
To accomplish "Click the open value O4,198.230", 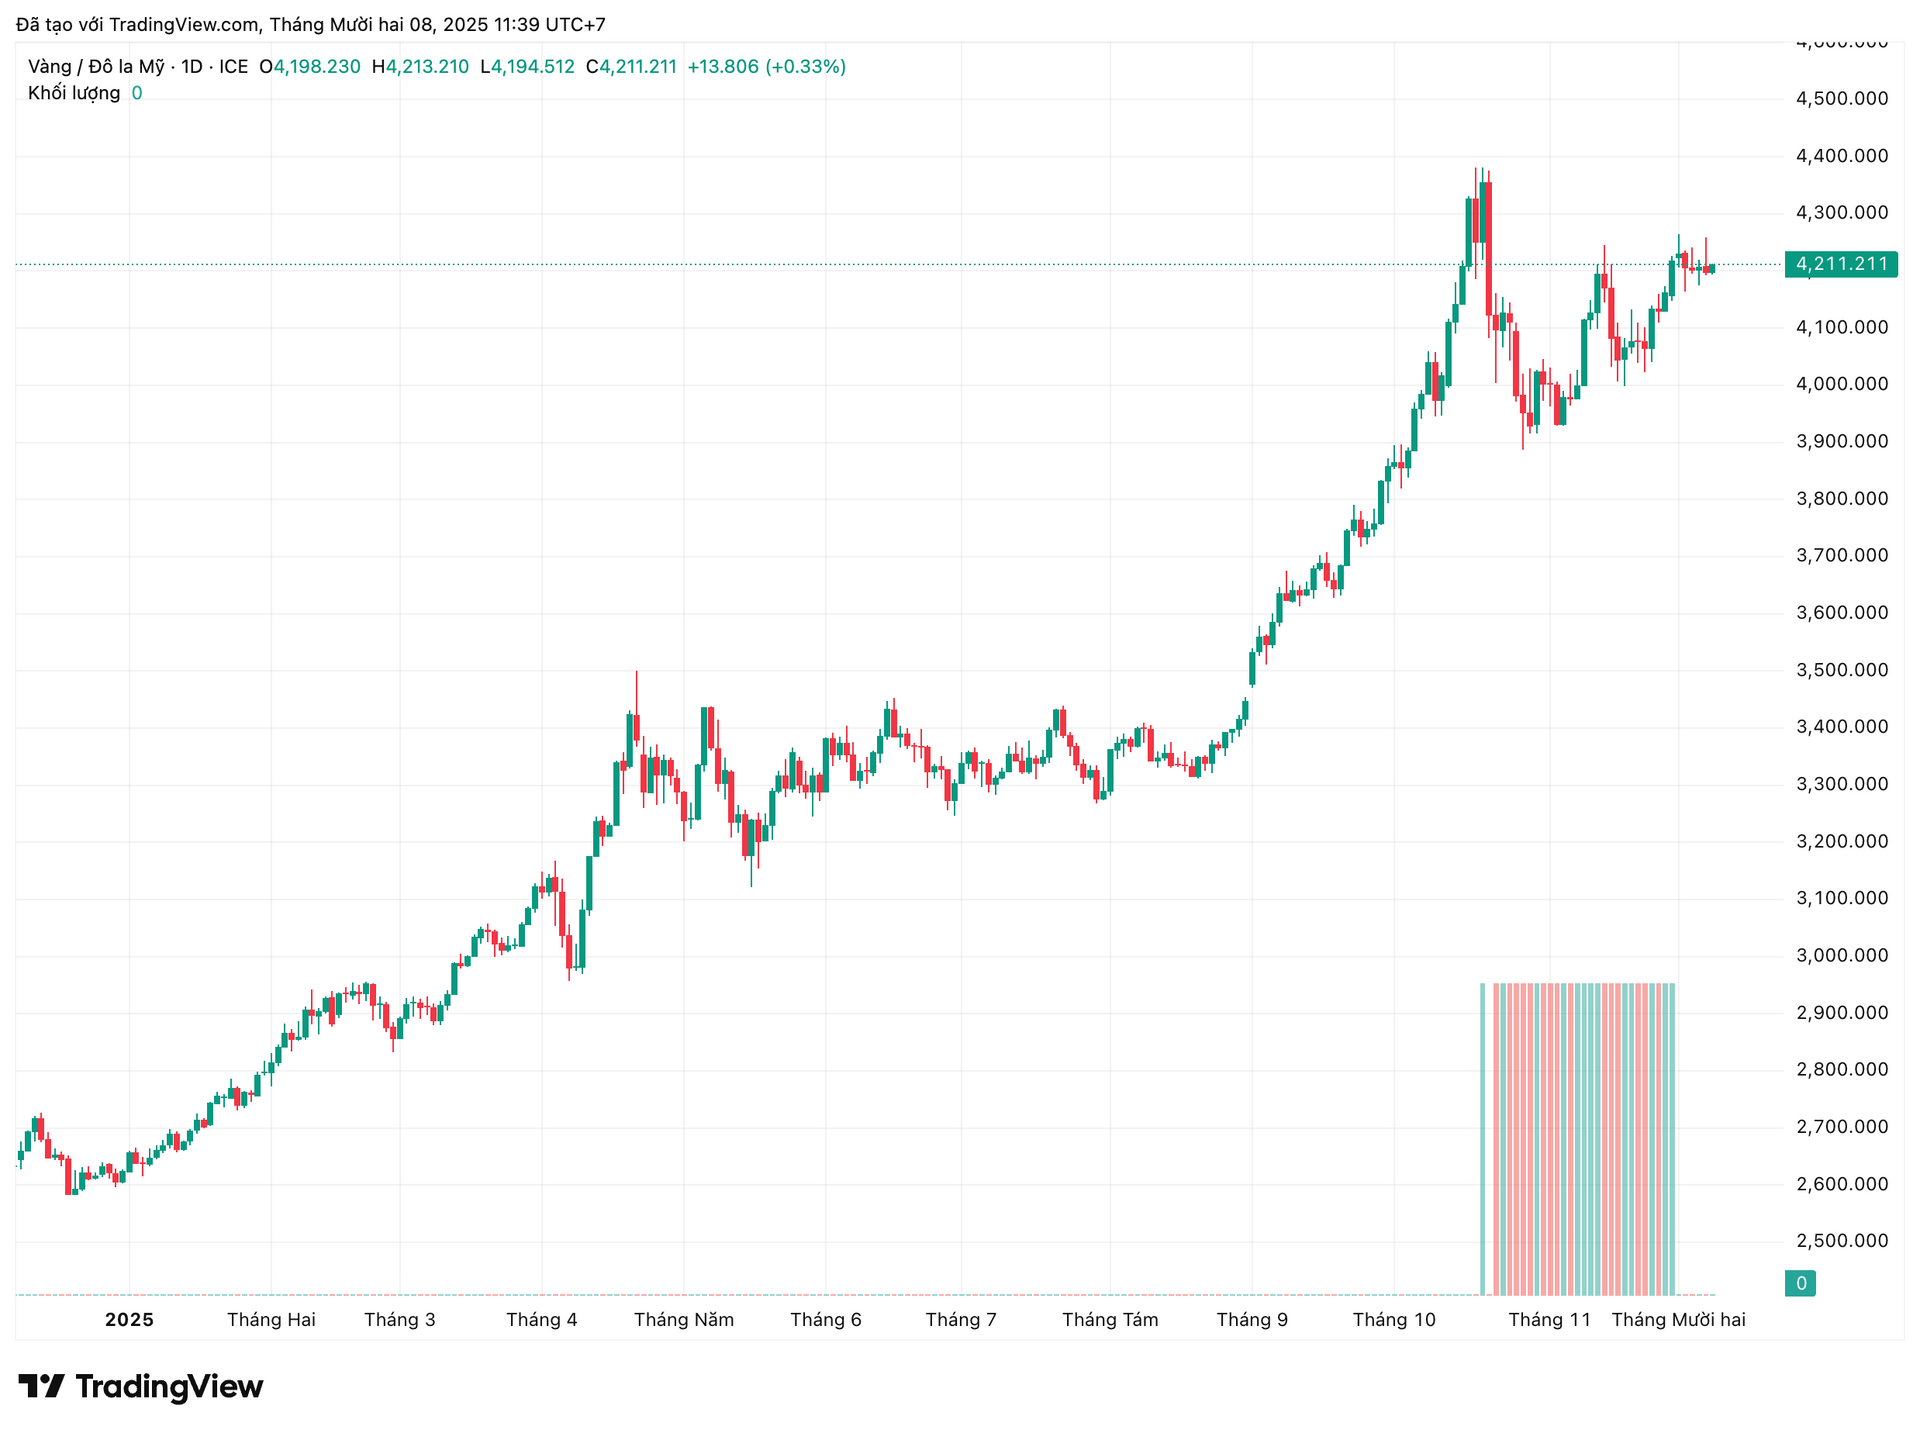I will [x=310, y=66].
